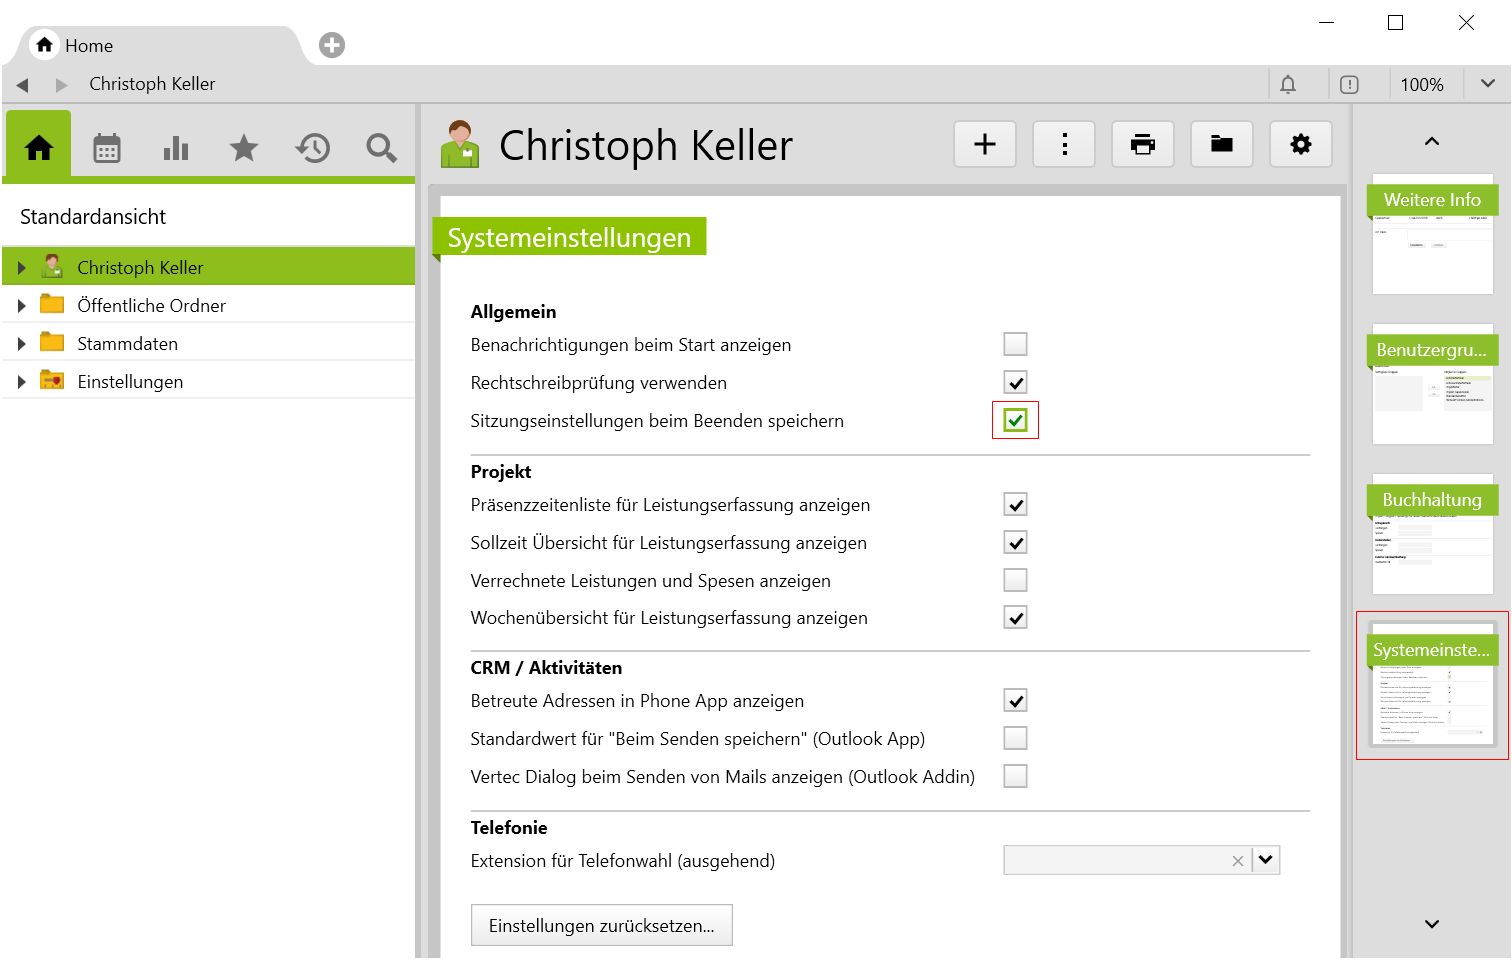Open the history clock icon

(313, 148)
